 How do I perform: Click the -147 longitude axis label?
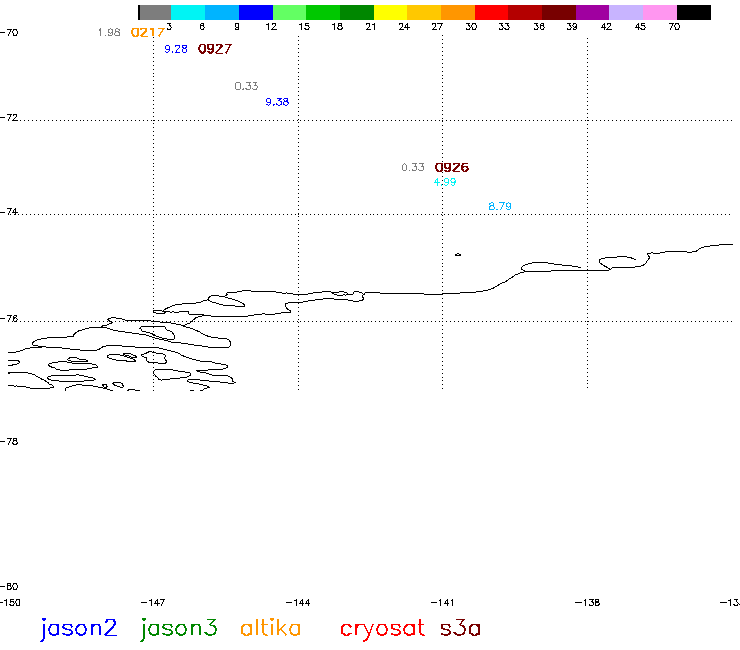point(153,603)
